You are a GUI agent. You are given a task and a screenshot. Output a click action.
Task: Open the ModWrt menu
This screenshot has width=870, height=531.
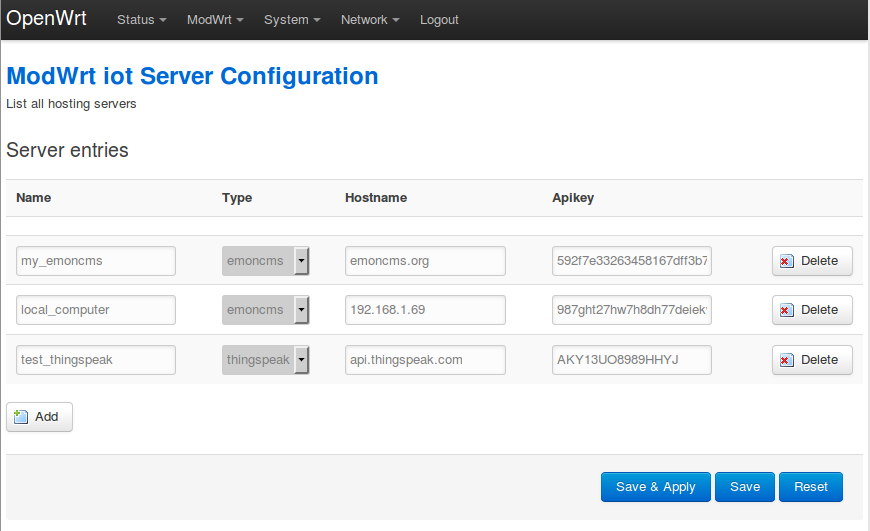(x=215, y=20)
